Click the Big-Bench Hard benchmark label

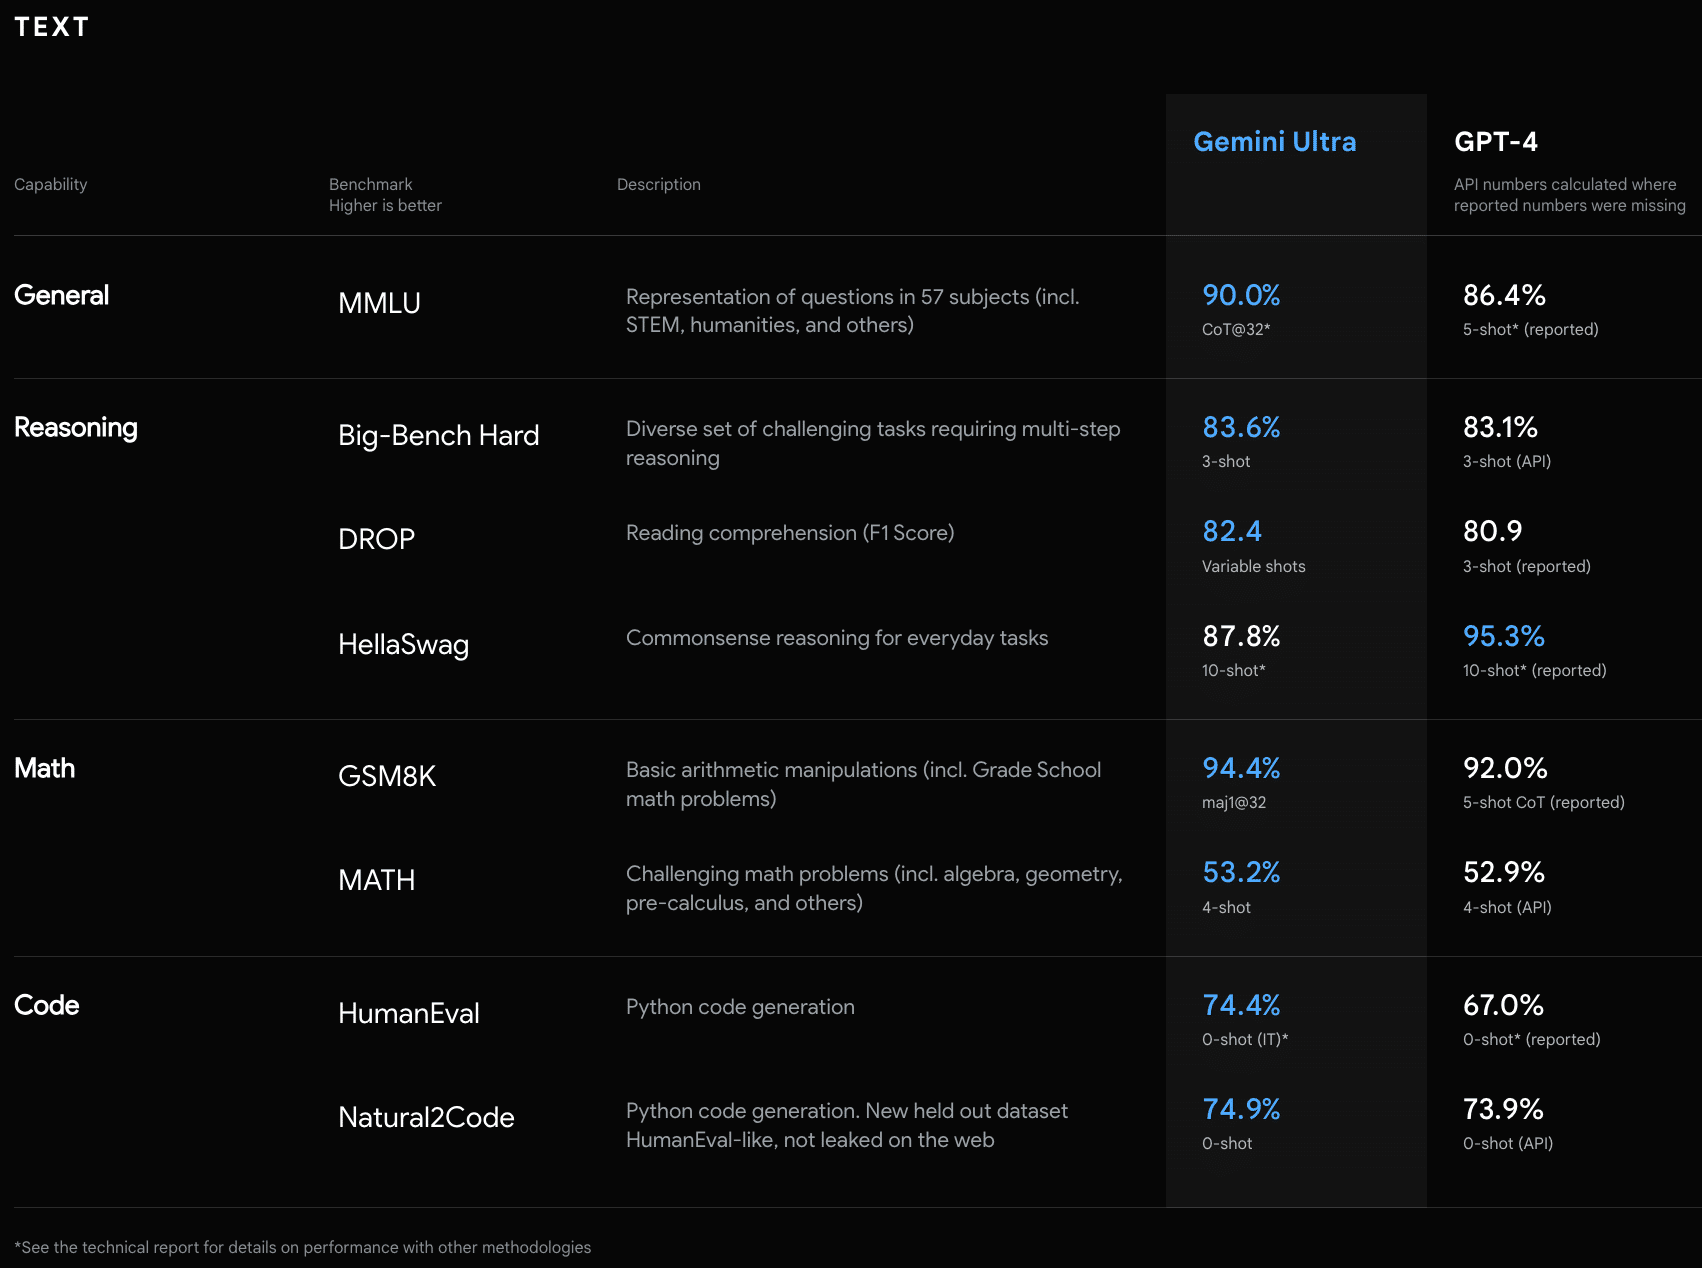coord(438,435)
